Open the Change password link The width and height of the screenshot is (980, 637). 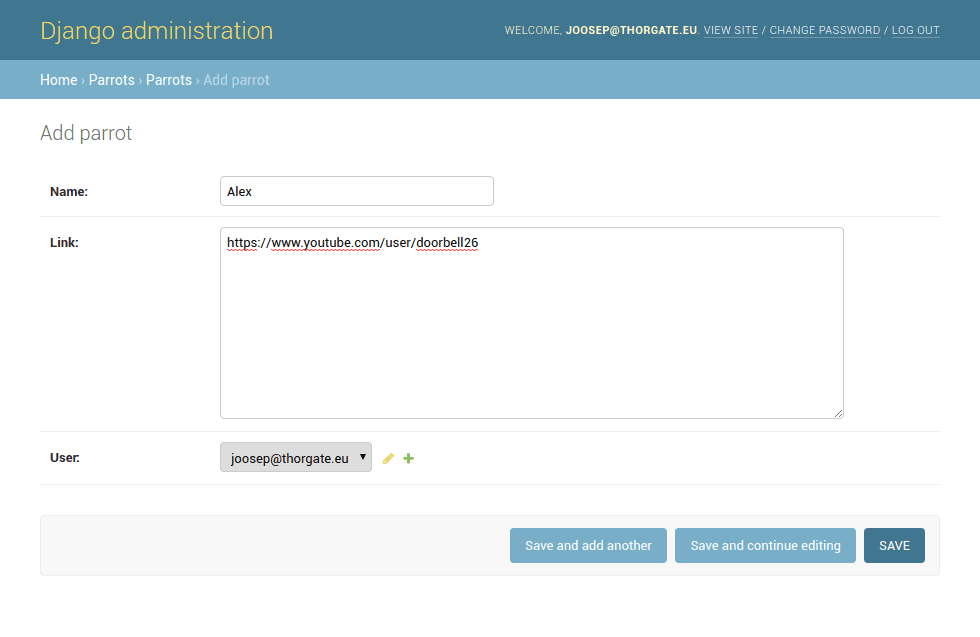coord(824,30)
